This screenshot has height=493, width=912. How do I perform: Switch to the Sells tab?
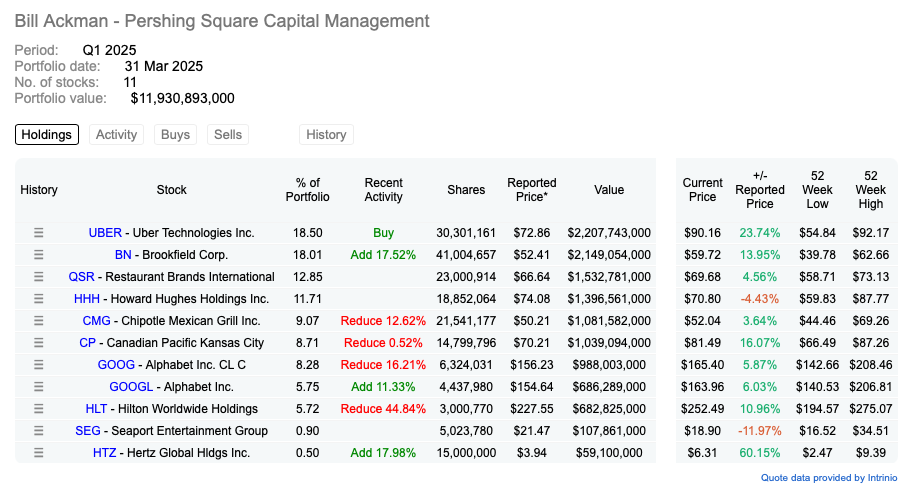228,134
